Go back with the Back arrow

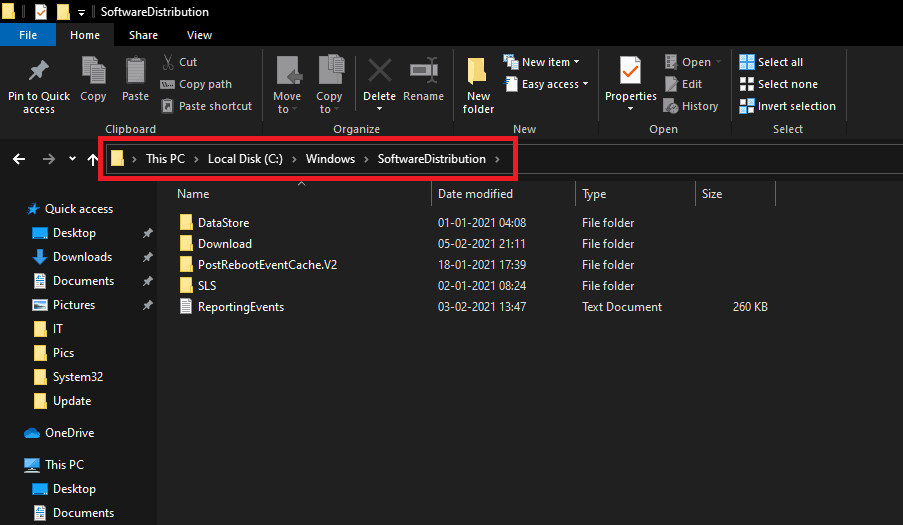19,159
